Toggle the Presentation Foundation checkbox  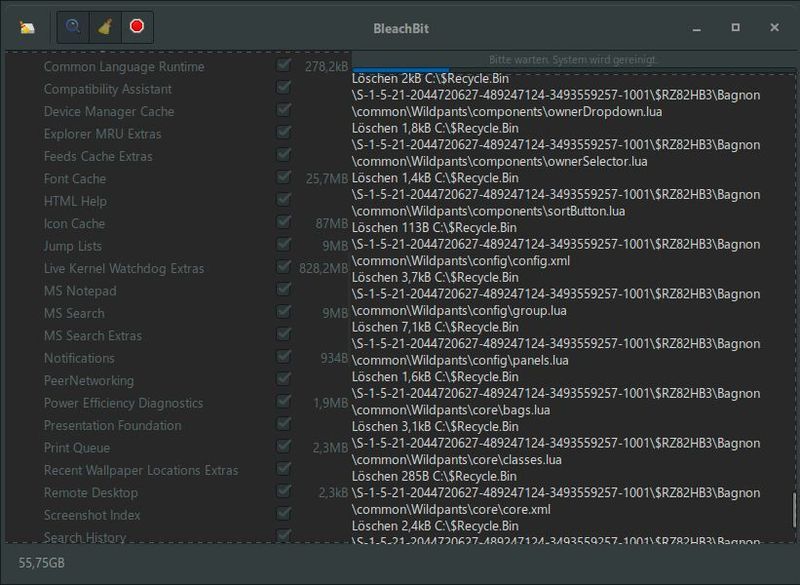point(284,424)
